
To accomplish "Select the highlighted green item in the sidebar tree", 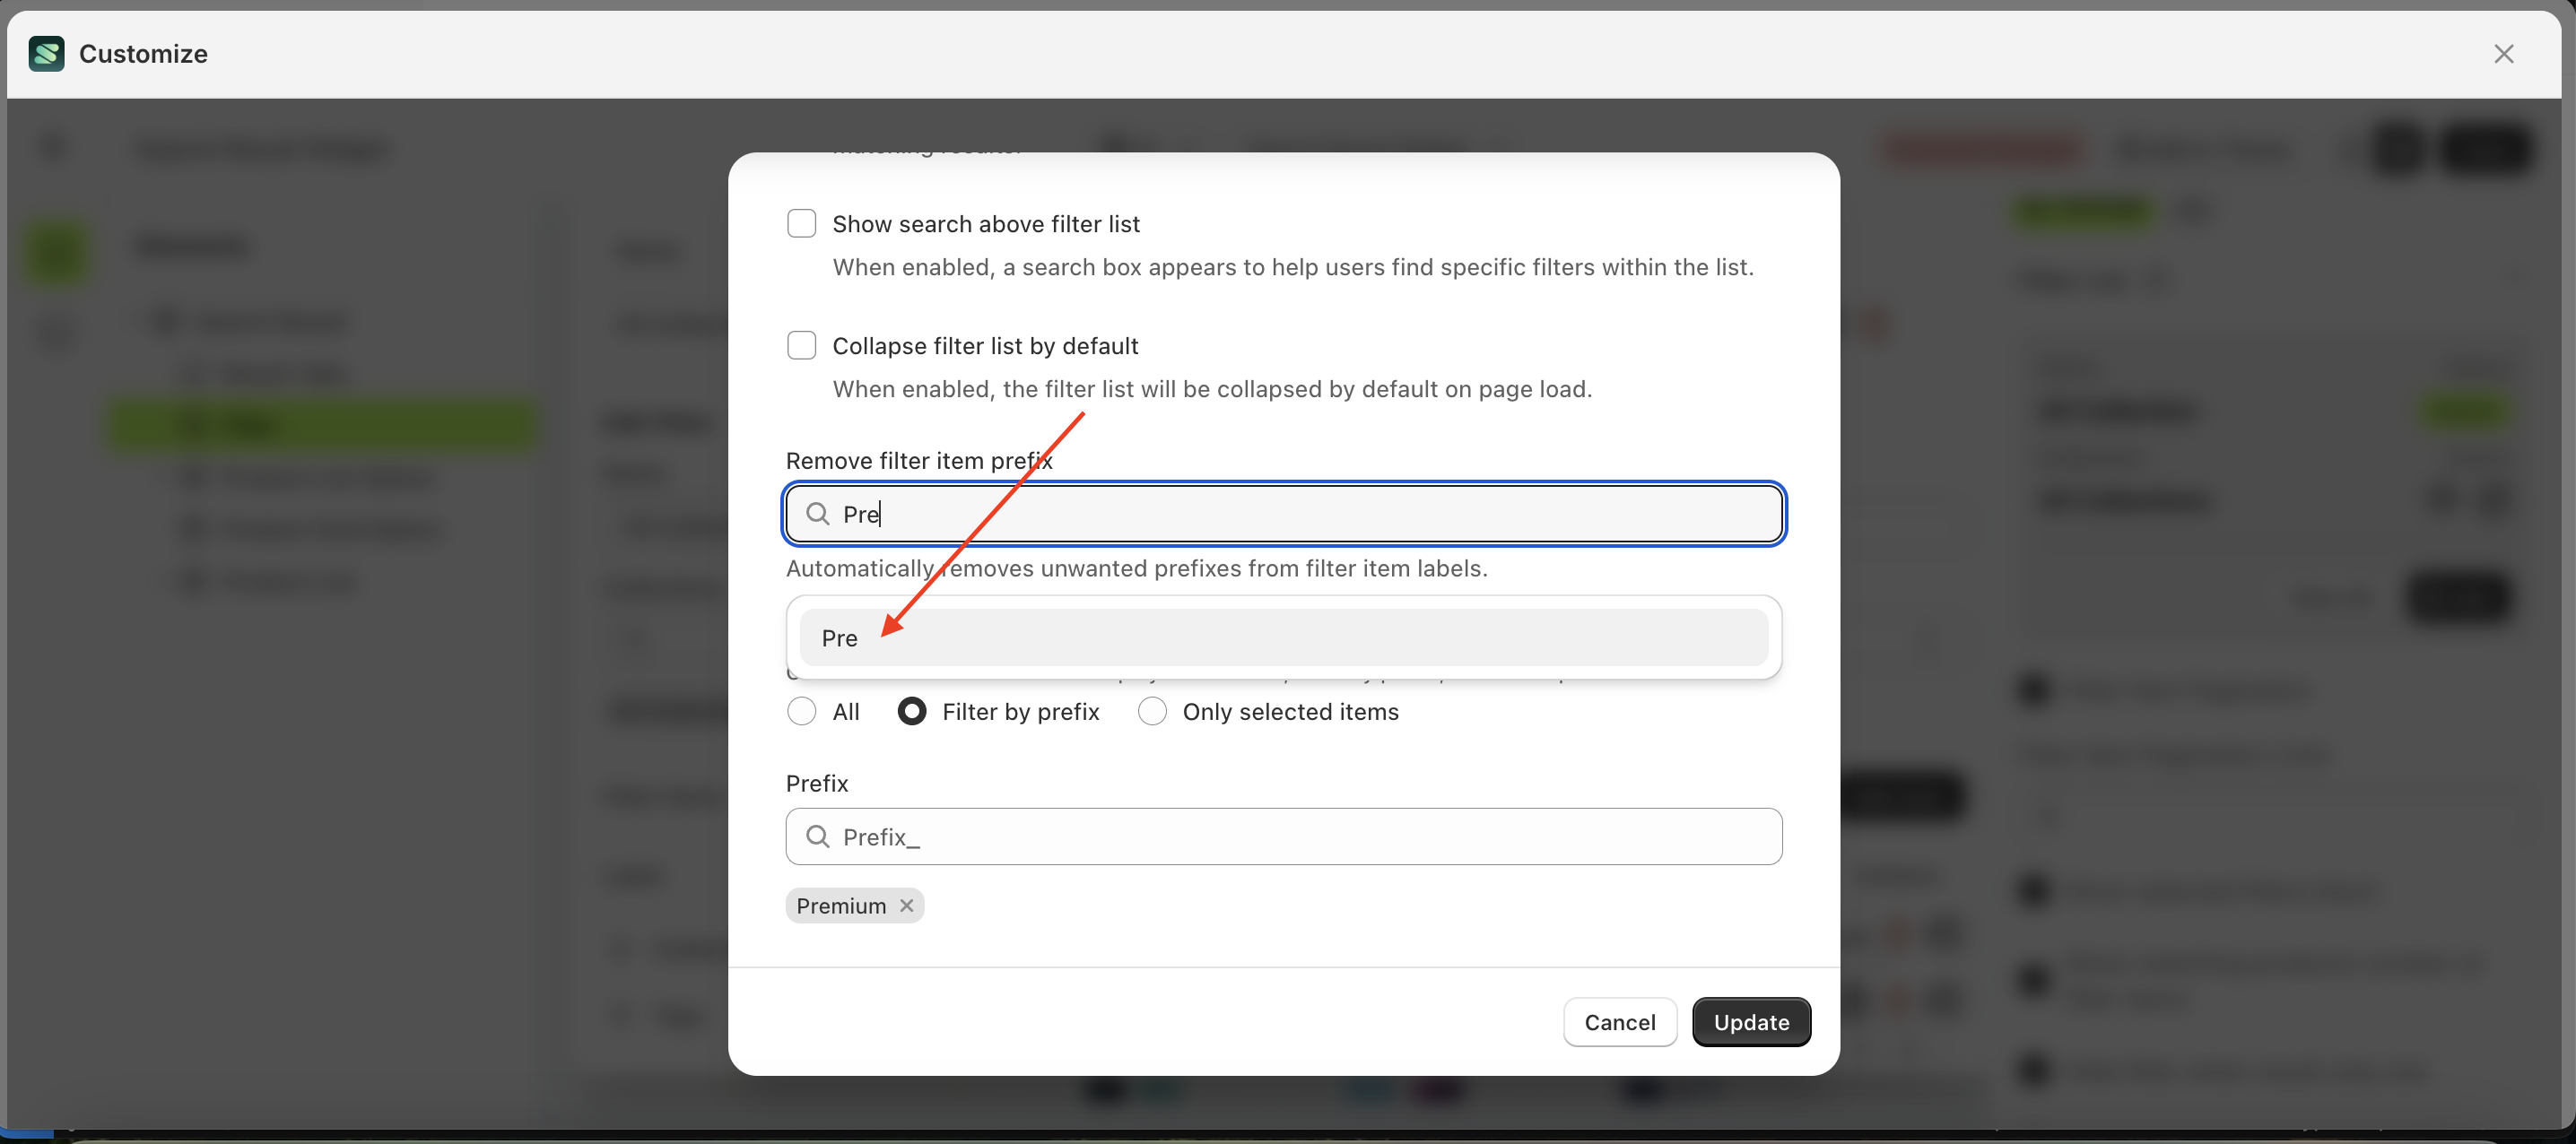I will tap(320, 424).
